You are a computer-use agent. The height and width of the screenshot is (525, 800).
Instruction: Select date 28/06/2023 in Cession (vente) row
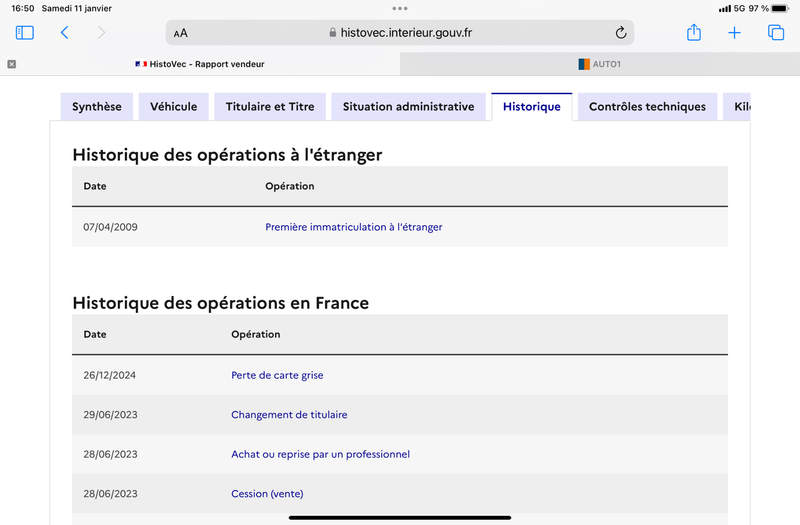tap(110, 493)
